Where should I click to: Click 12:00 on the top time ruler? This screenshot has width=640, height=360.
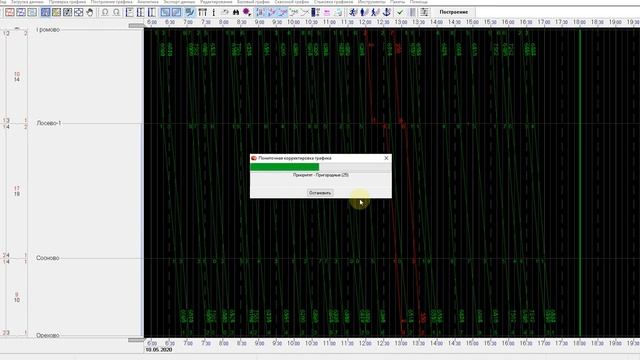pos(365,22)
